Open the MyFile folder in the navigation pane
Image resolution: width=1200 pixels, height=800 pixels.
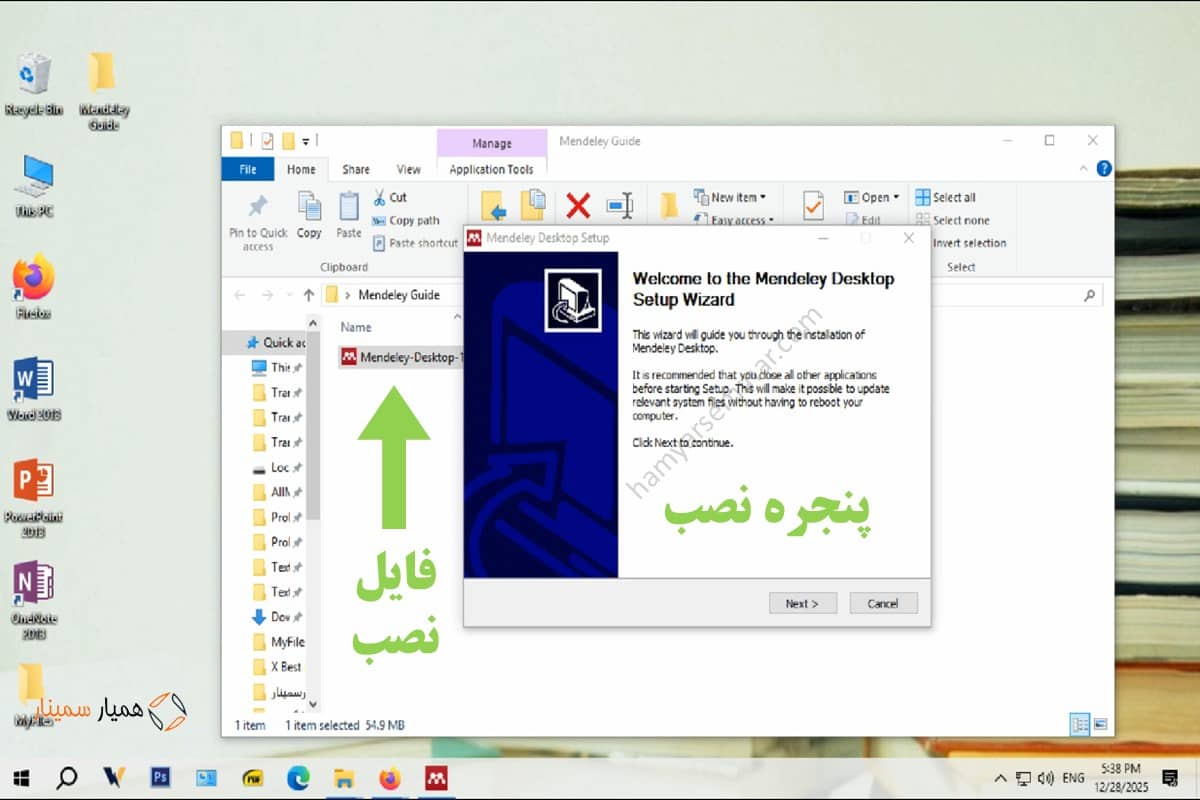tap(277, 642)
